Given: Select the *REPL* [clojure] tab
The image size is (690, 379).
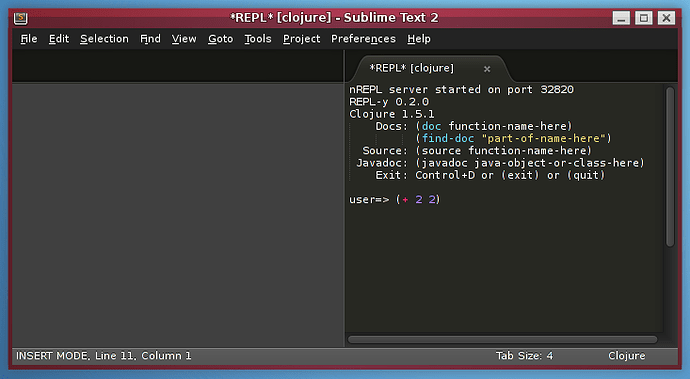Looking at the screenshot, I should coord(411,69).
